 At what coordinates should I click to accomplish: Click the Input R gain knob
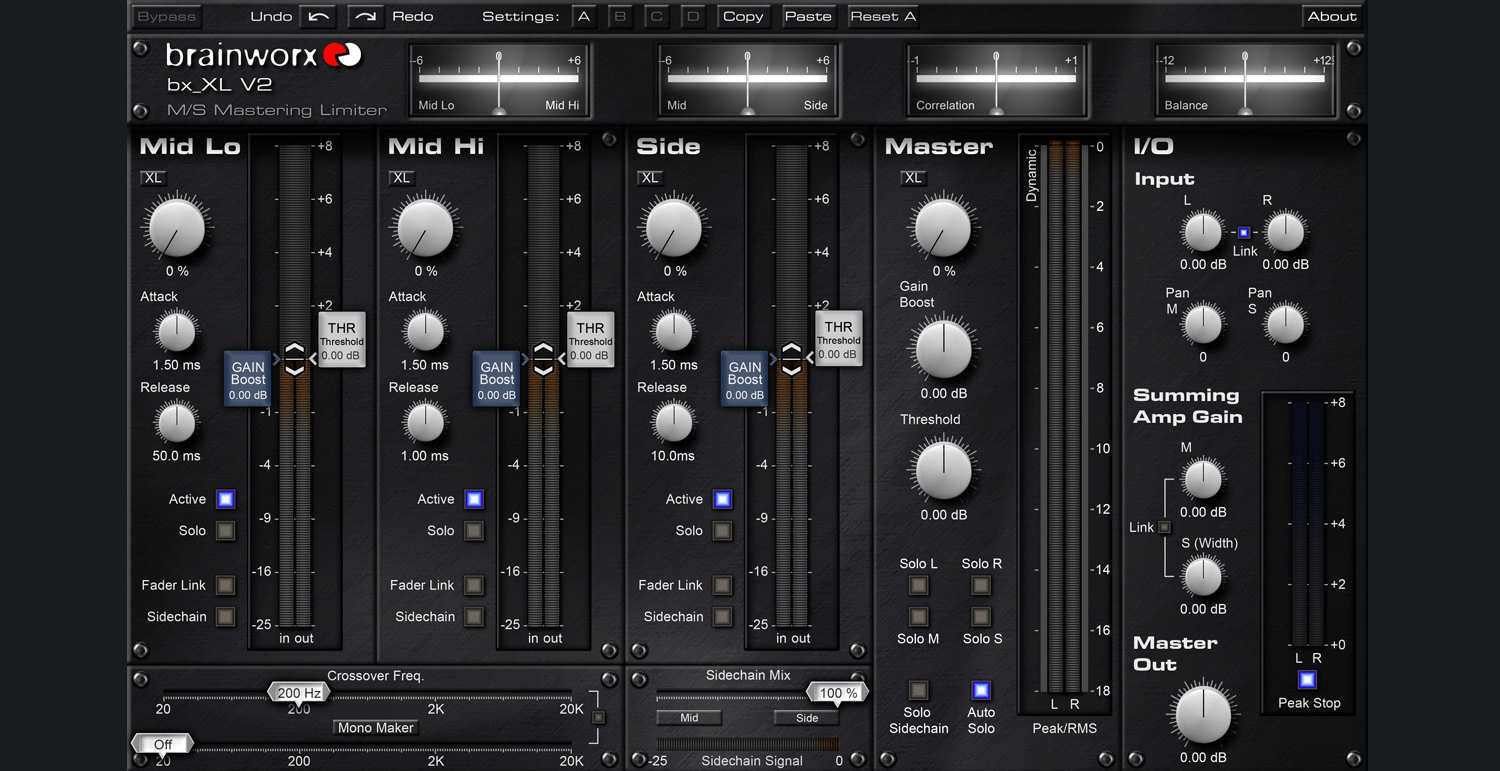(1285, 232)
